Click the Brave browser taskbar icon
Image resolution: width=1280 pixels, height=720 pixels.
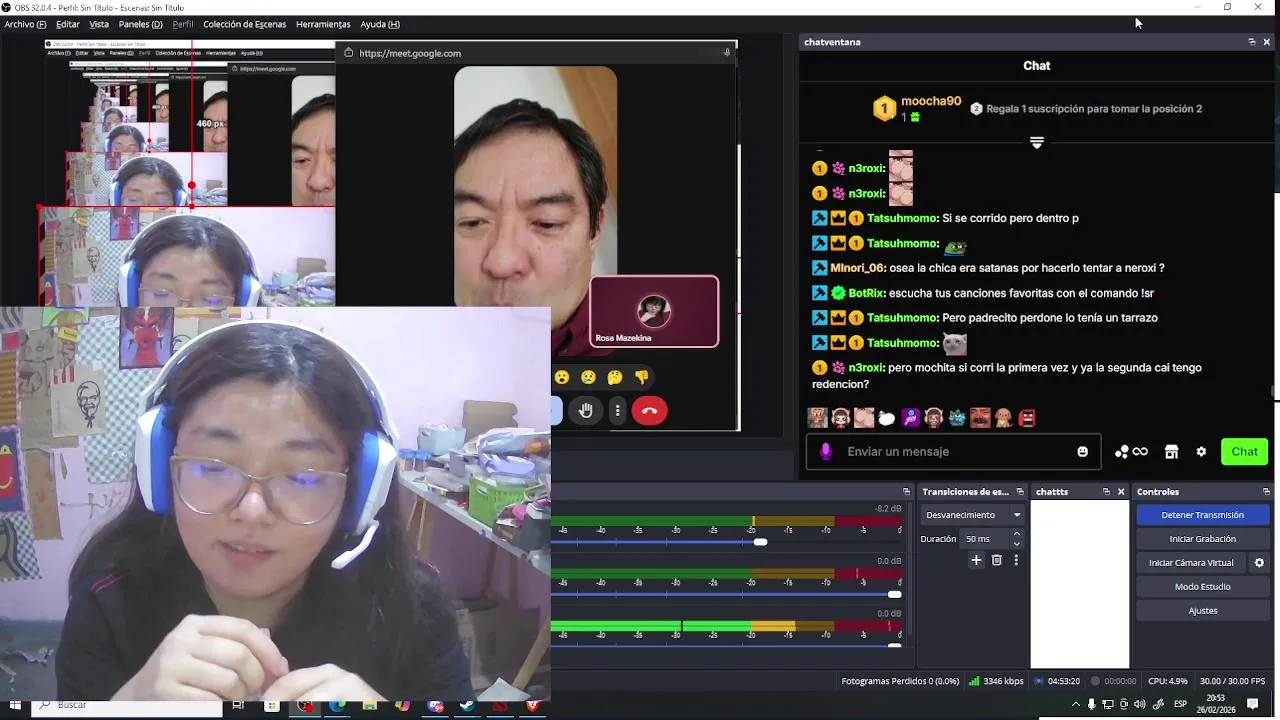pyautogui.click(x=532, y=705)
